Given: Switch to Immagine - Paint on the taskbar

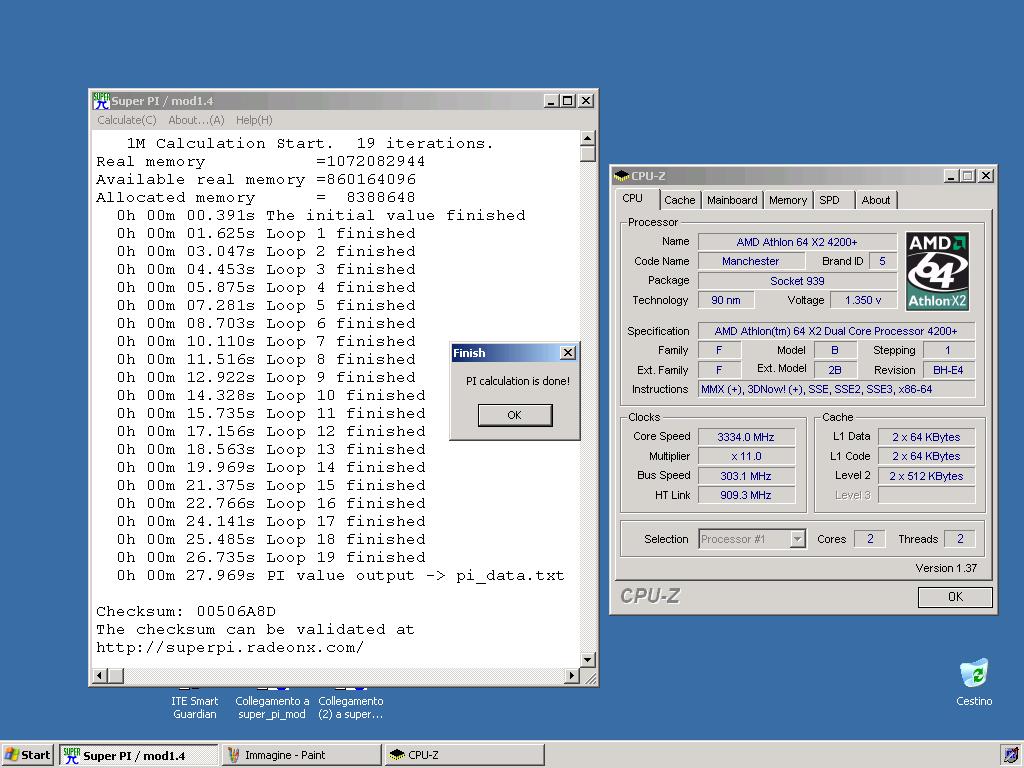Looking at the screenshot, I should tap(301, 755).
